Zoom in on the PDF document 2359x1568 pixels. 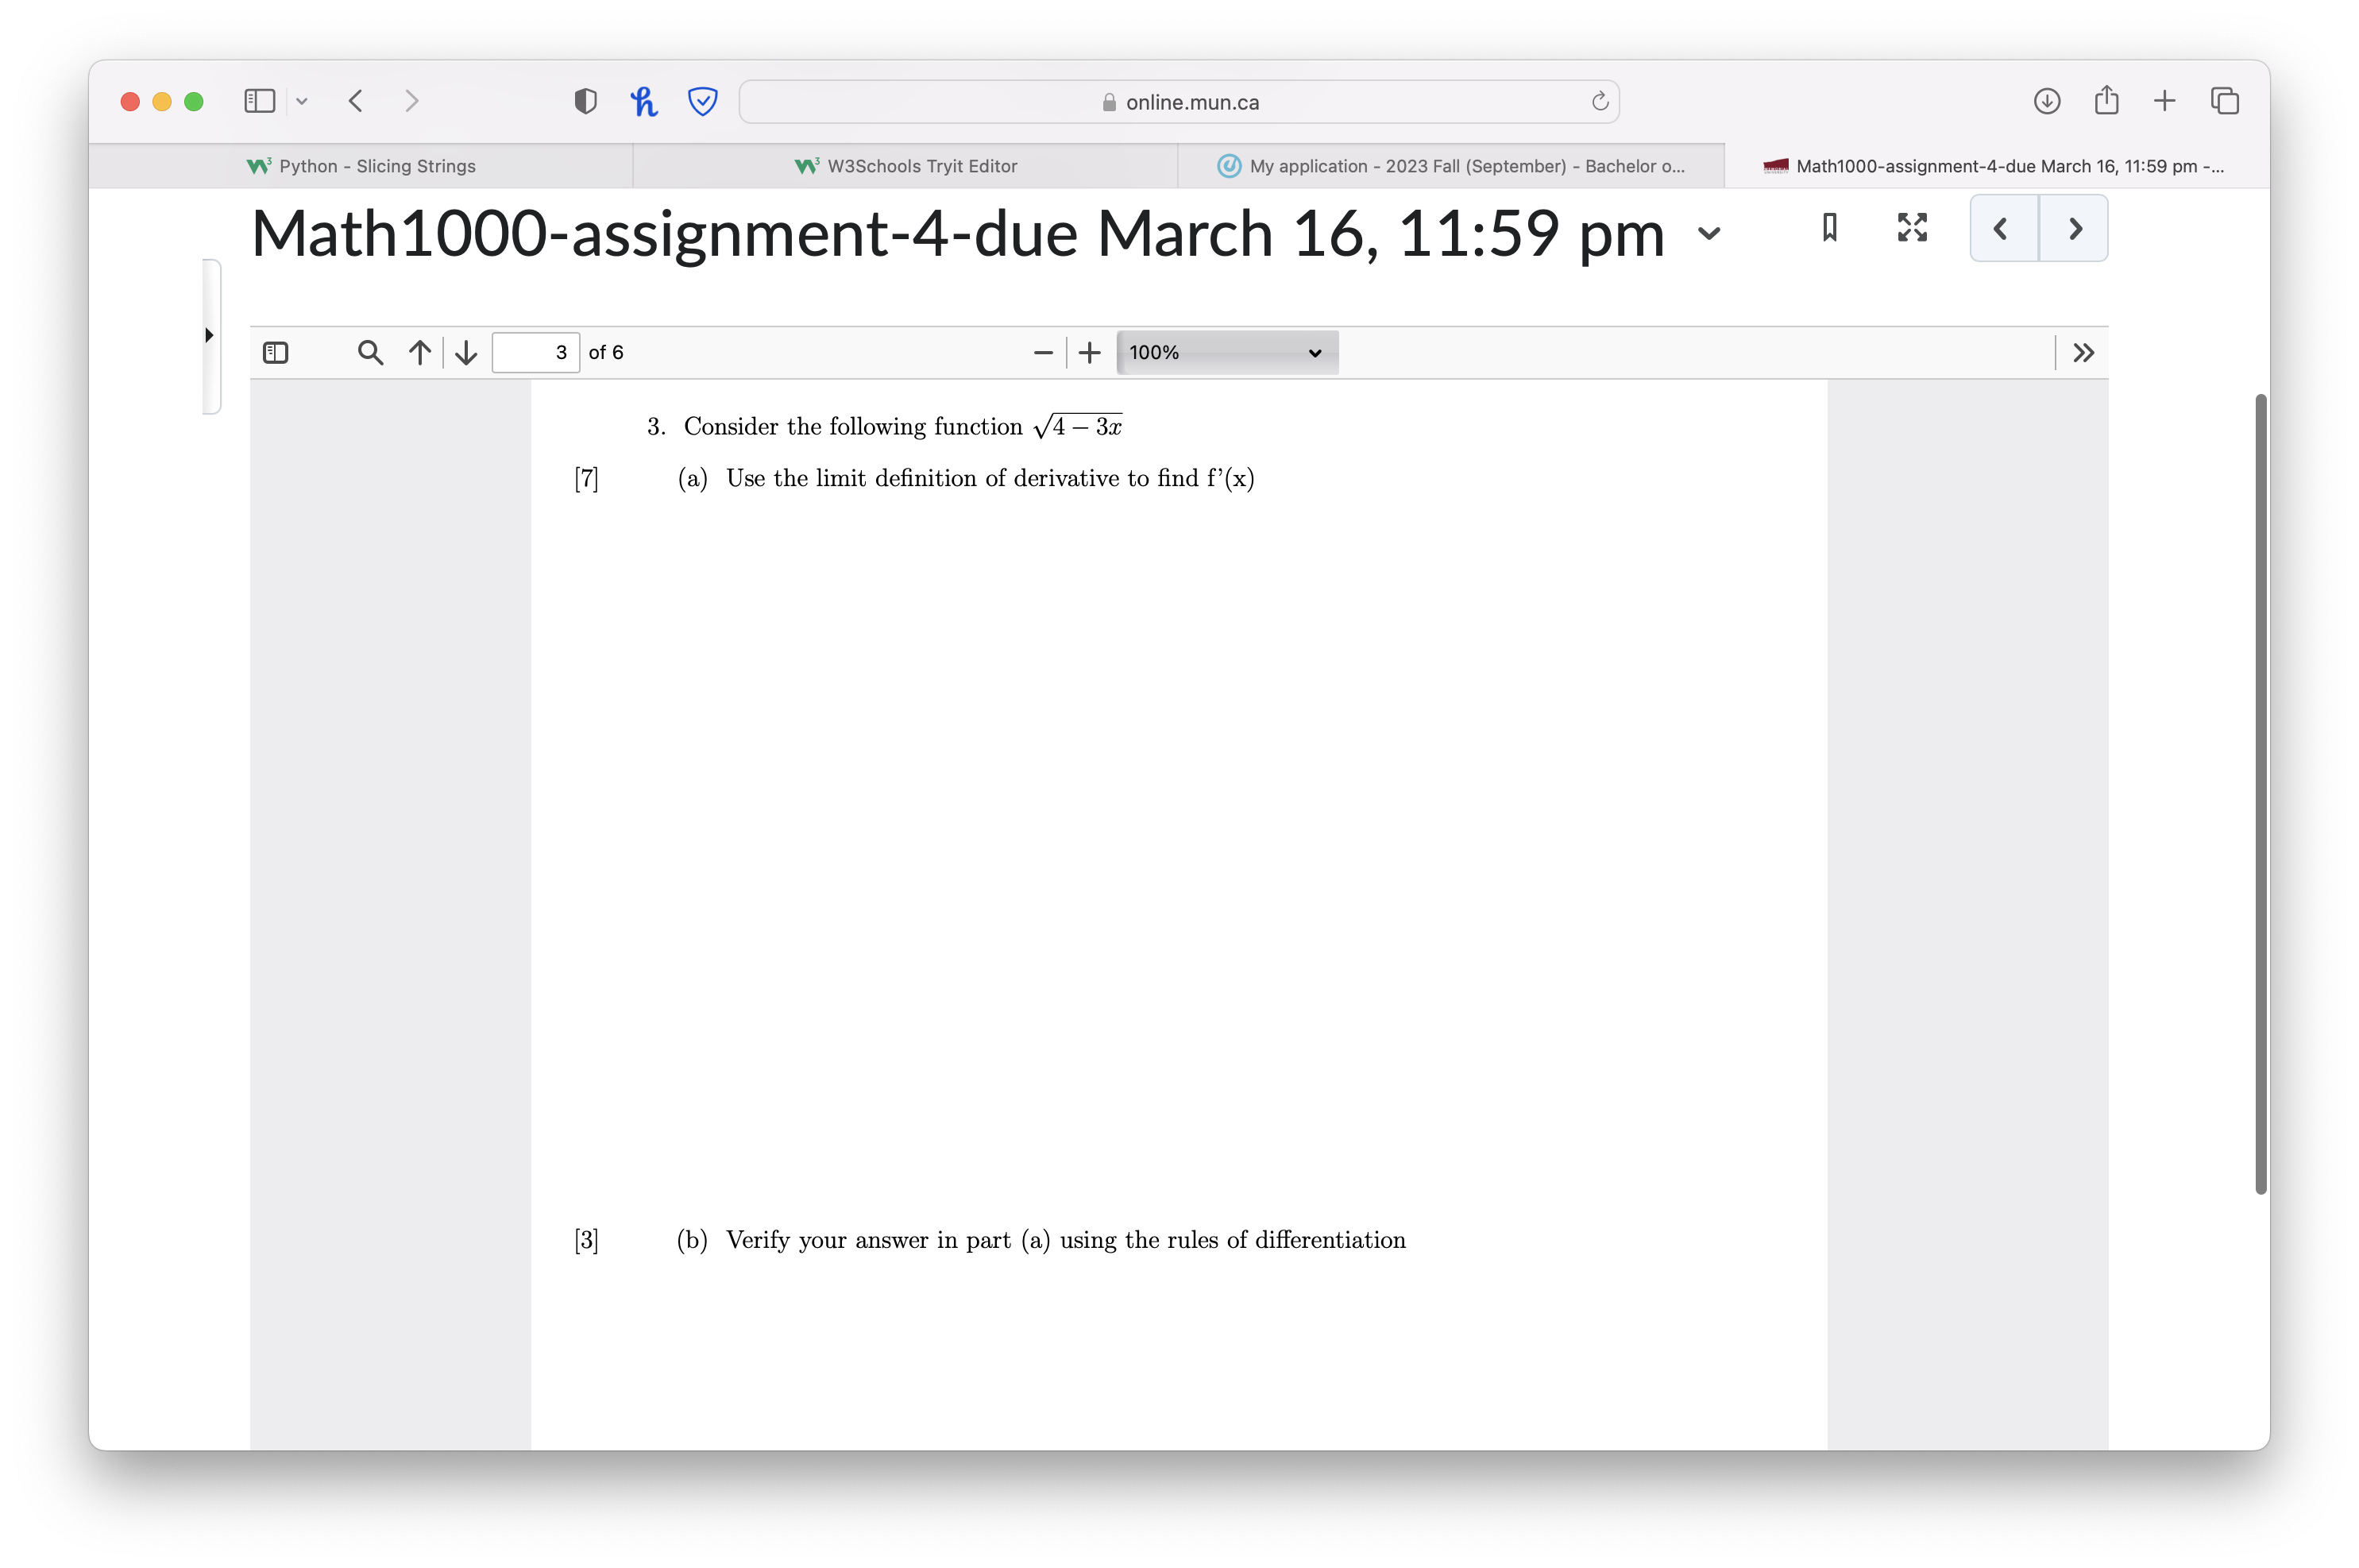1089,352
